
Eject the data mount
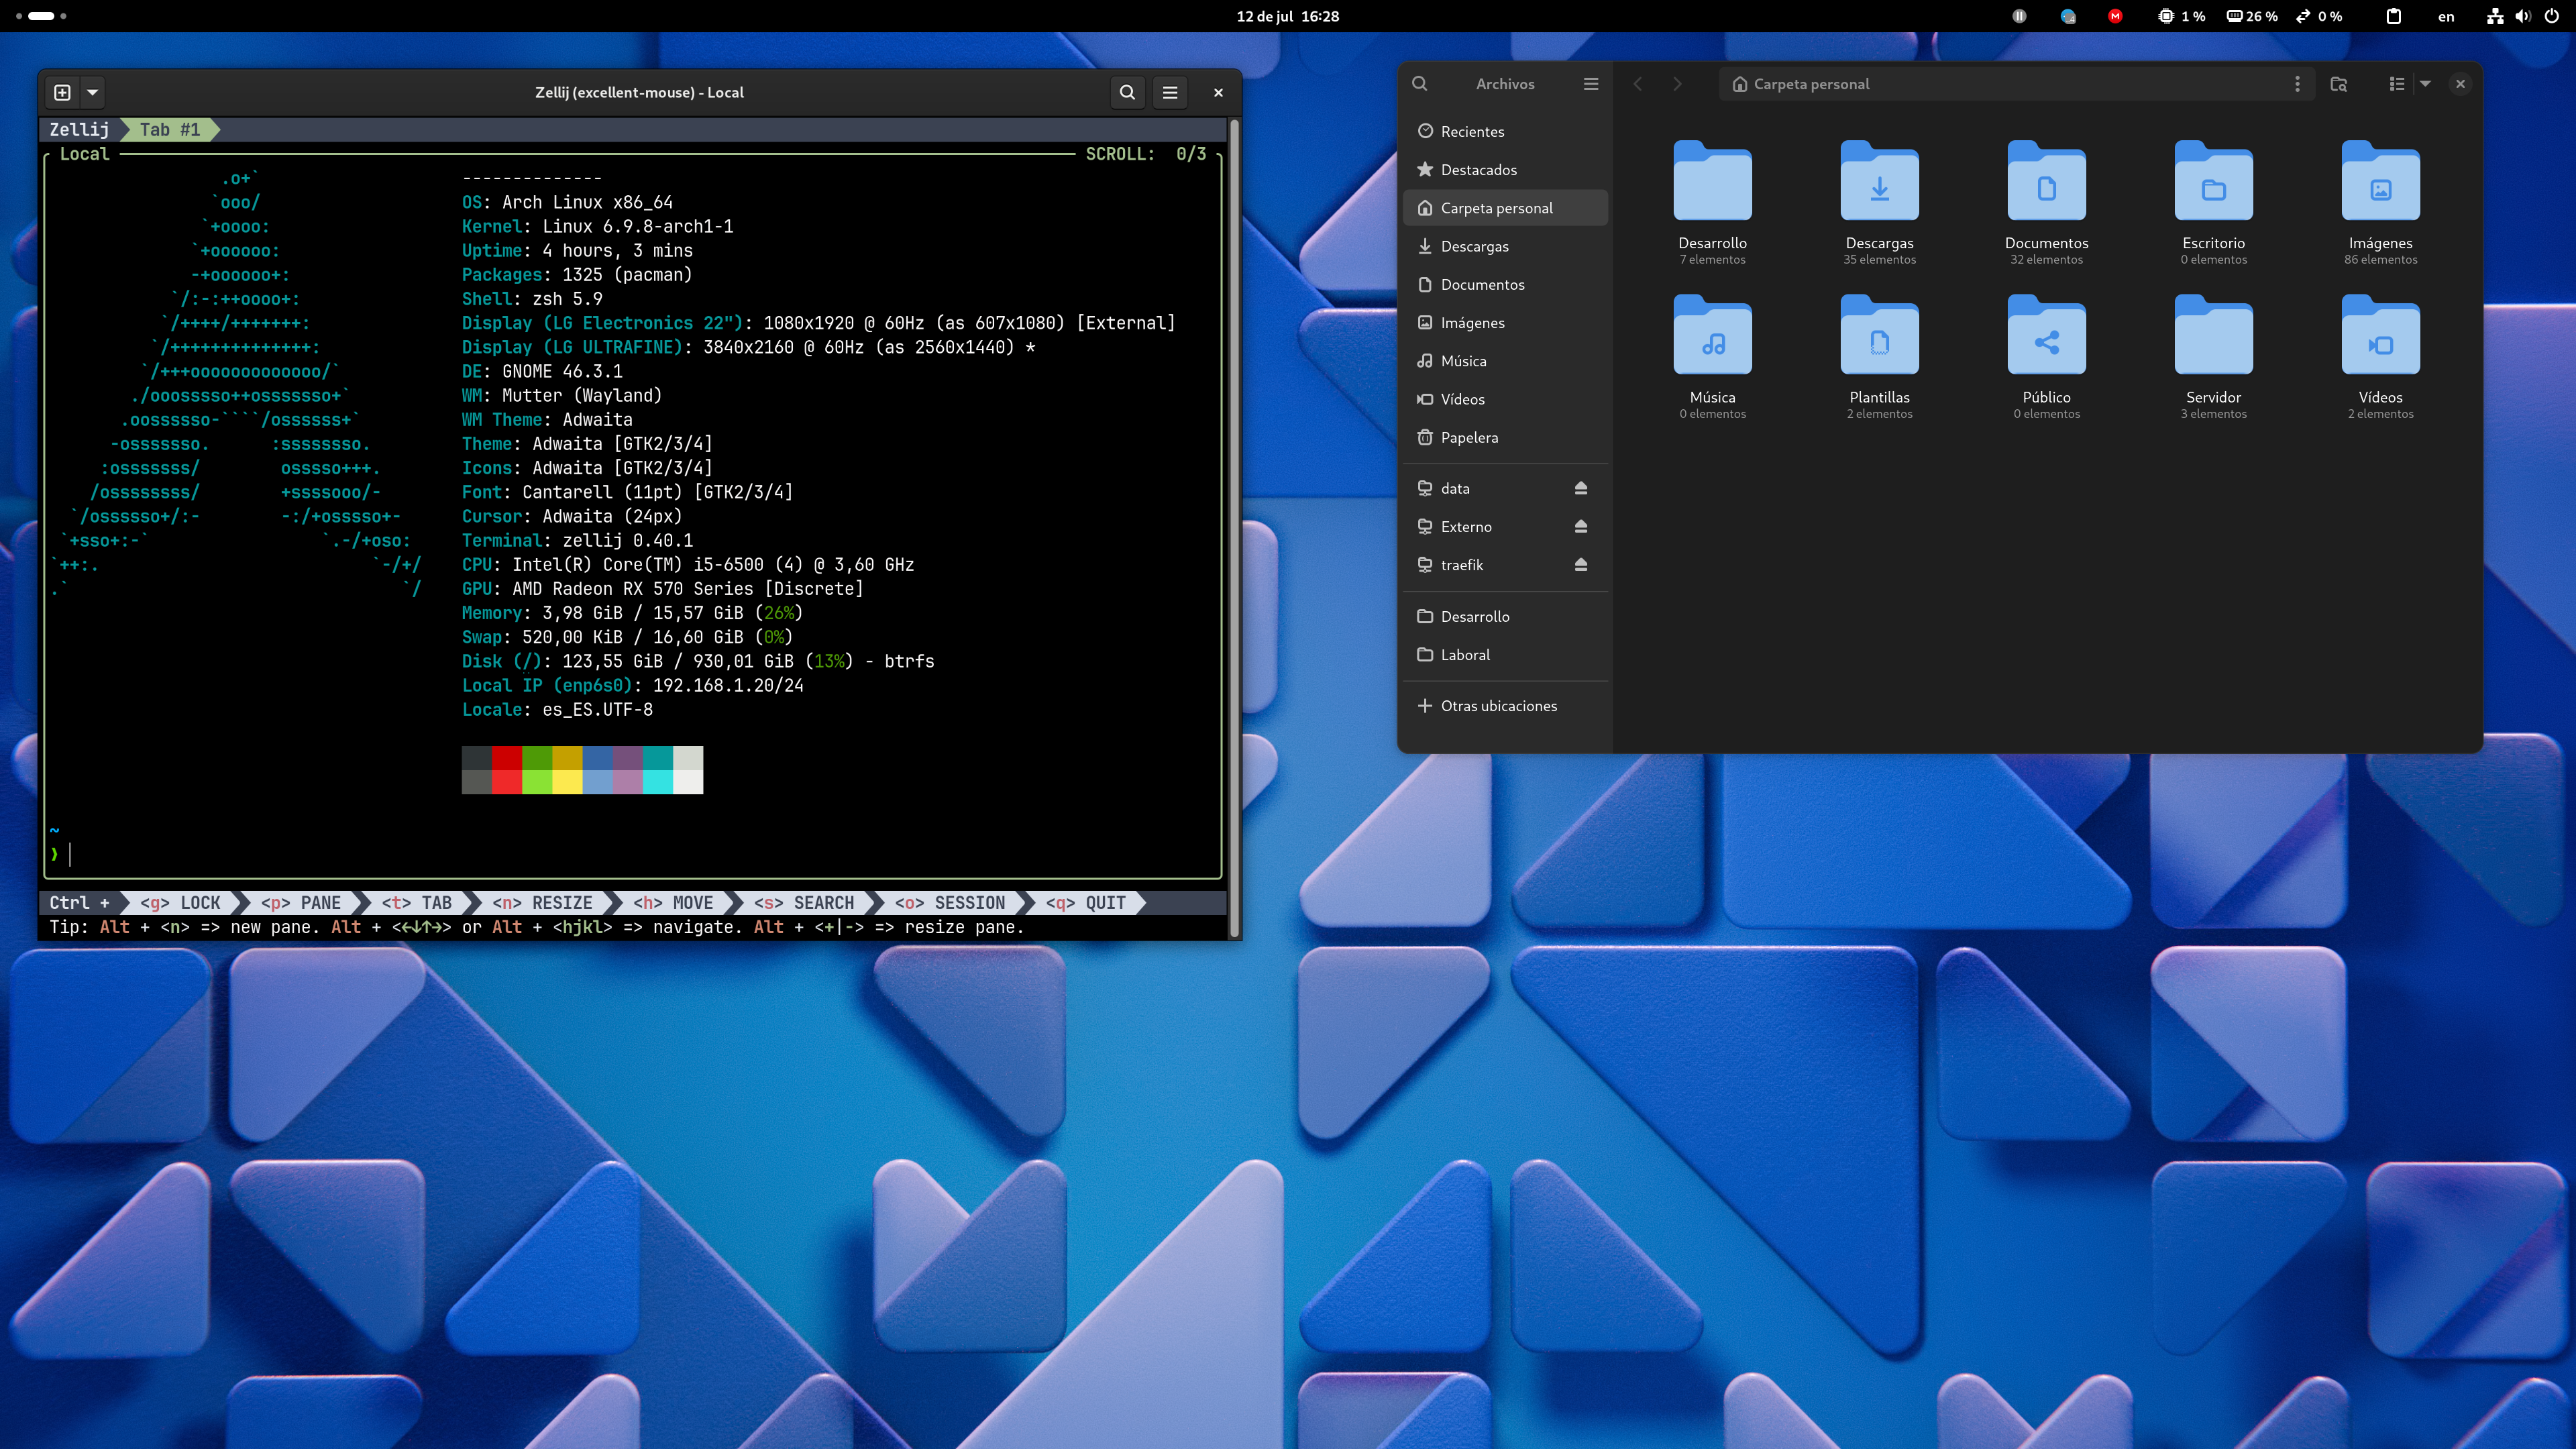(x=1581, y=488)
